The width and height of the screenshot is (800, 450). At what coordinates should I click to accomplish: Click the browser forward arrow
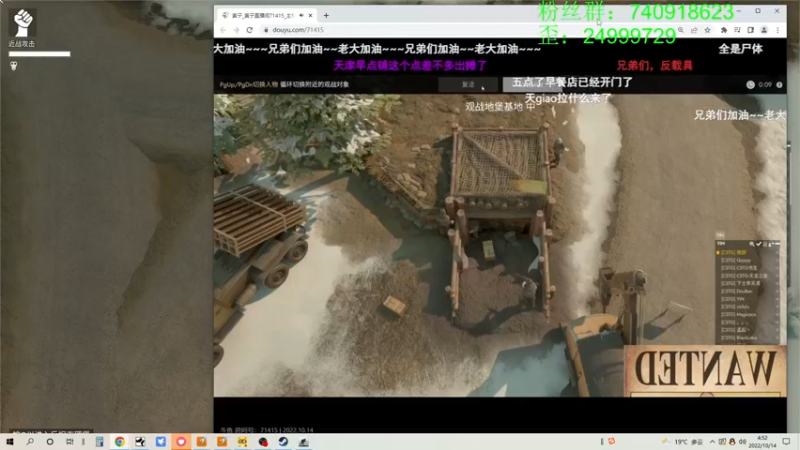pyautogui.click(x=236, y=30)
